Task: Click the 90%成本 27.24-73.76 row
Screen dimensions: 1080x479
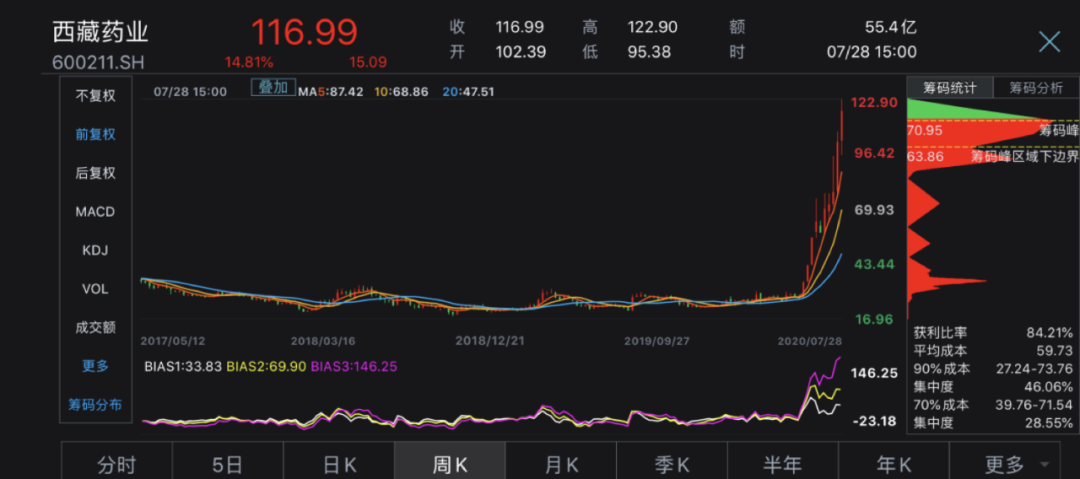Action: (993, 369)
